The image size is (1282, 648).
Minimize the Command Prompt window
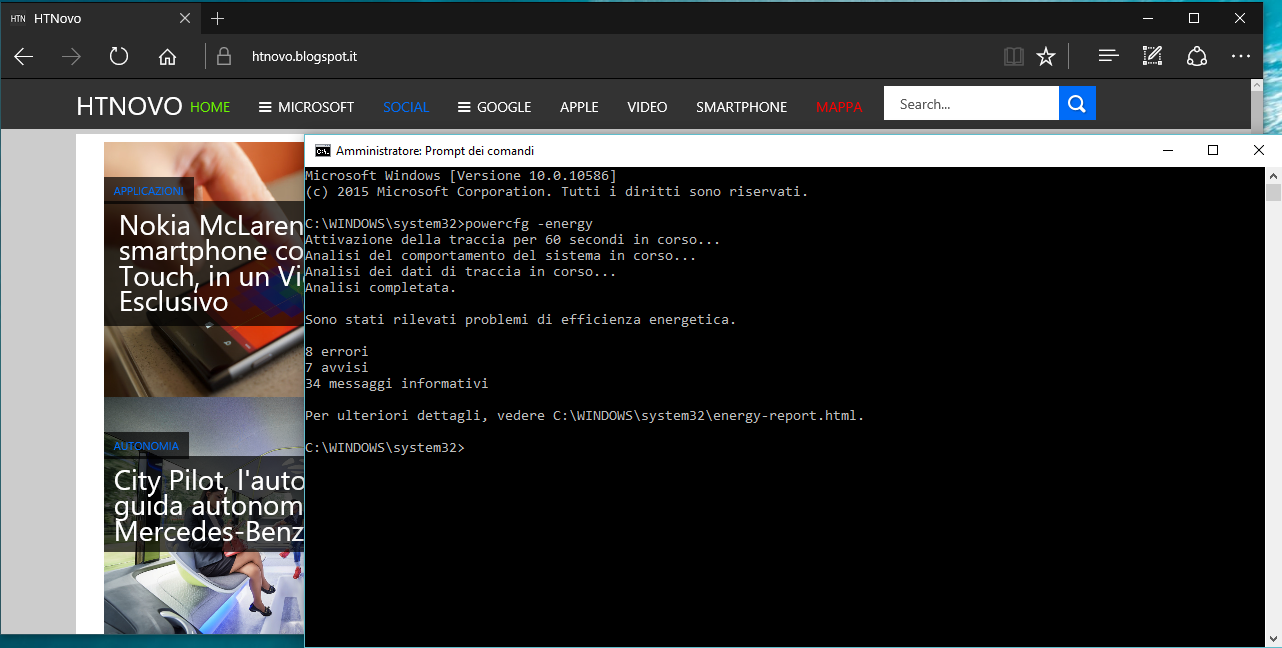(x=1167, y=150)
